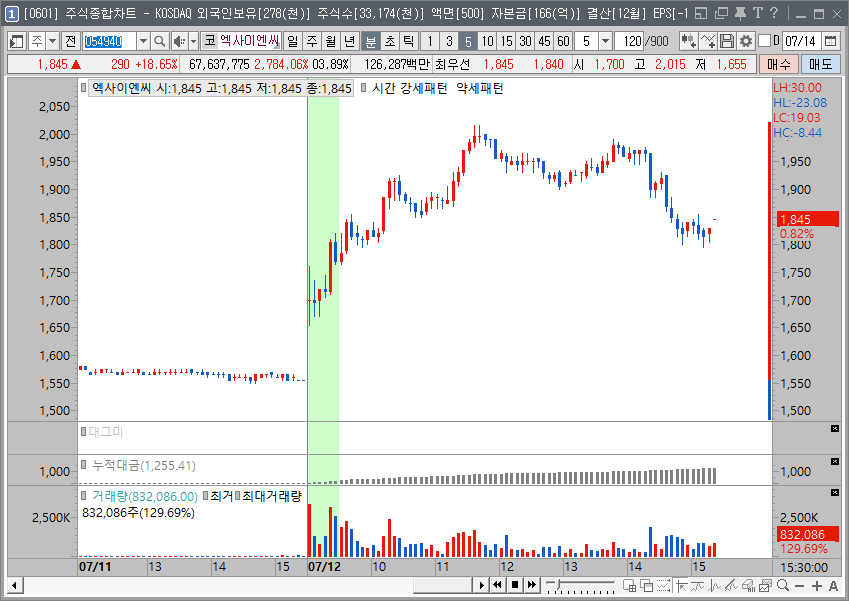Screen dimensions: 849x601
Task: Open the chart settings gear icon
Action: click(x=746, y=41)
